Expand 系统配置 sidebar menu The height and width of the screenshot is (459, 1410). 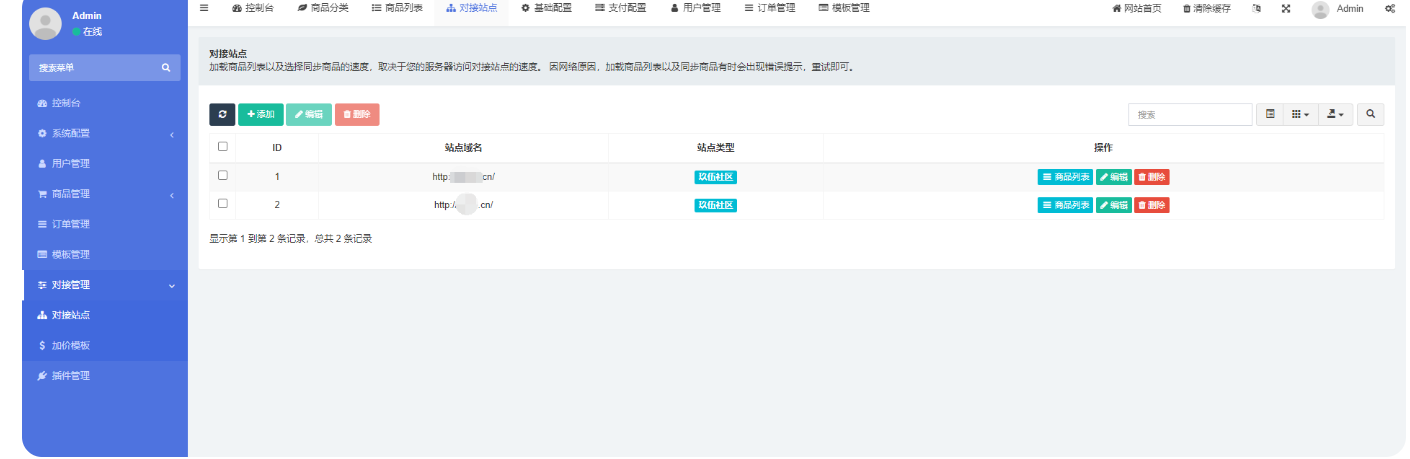click(x=105, y=133)
